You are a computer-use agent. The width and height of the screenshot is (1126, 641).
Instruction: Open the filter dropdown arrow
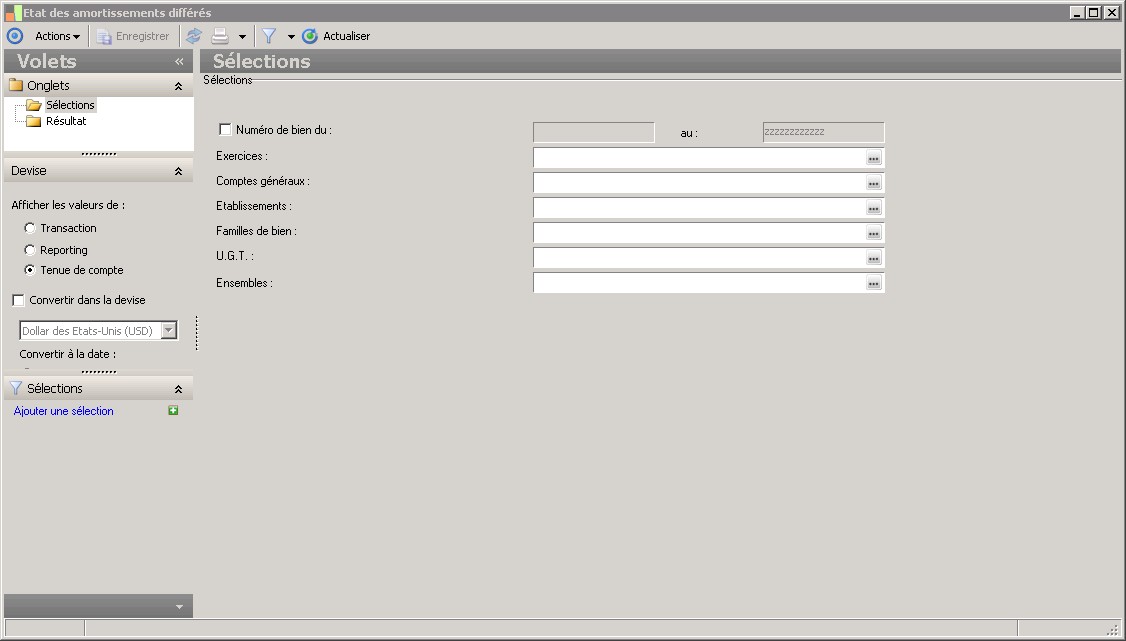point(291,37)
